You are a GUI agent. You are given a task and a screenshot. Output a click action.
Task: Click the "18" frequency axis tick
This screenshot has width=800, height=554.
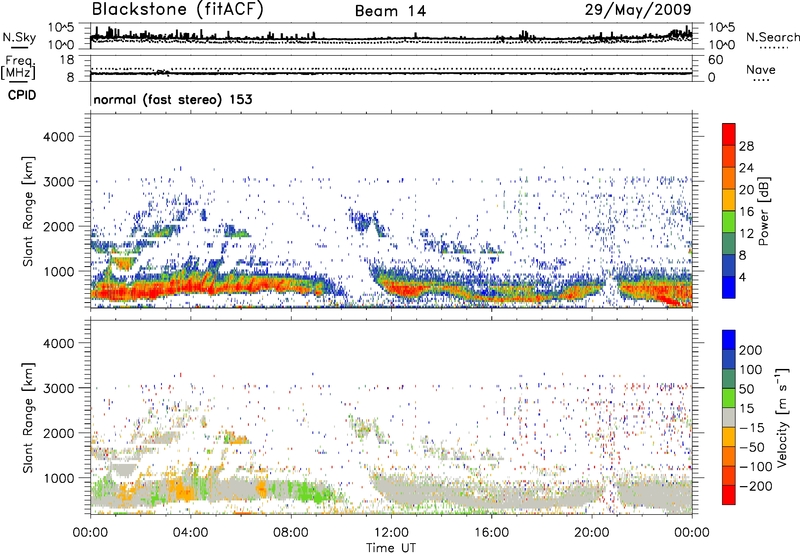pyautogui.click(x=67, y=60)
